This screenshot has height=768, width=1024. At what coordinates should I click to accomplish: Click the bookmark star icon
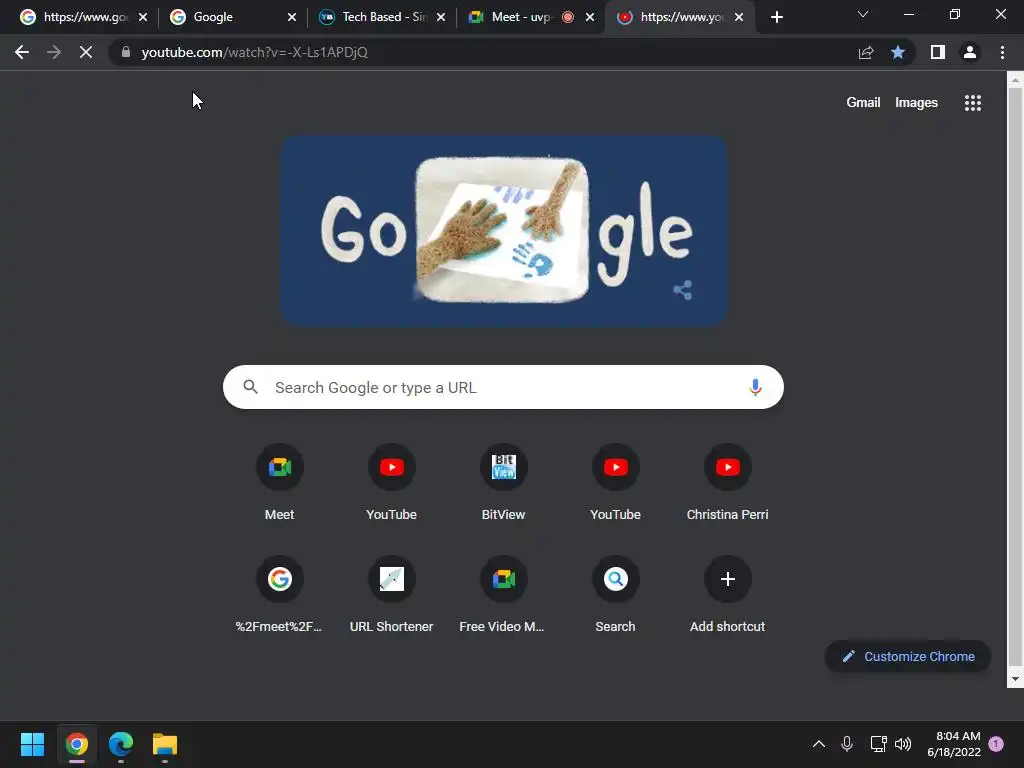pos(898,52)
